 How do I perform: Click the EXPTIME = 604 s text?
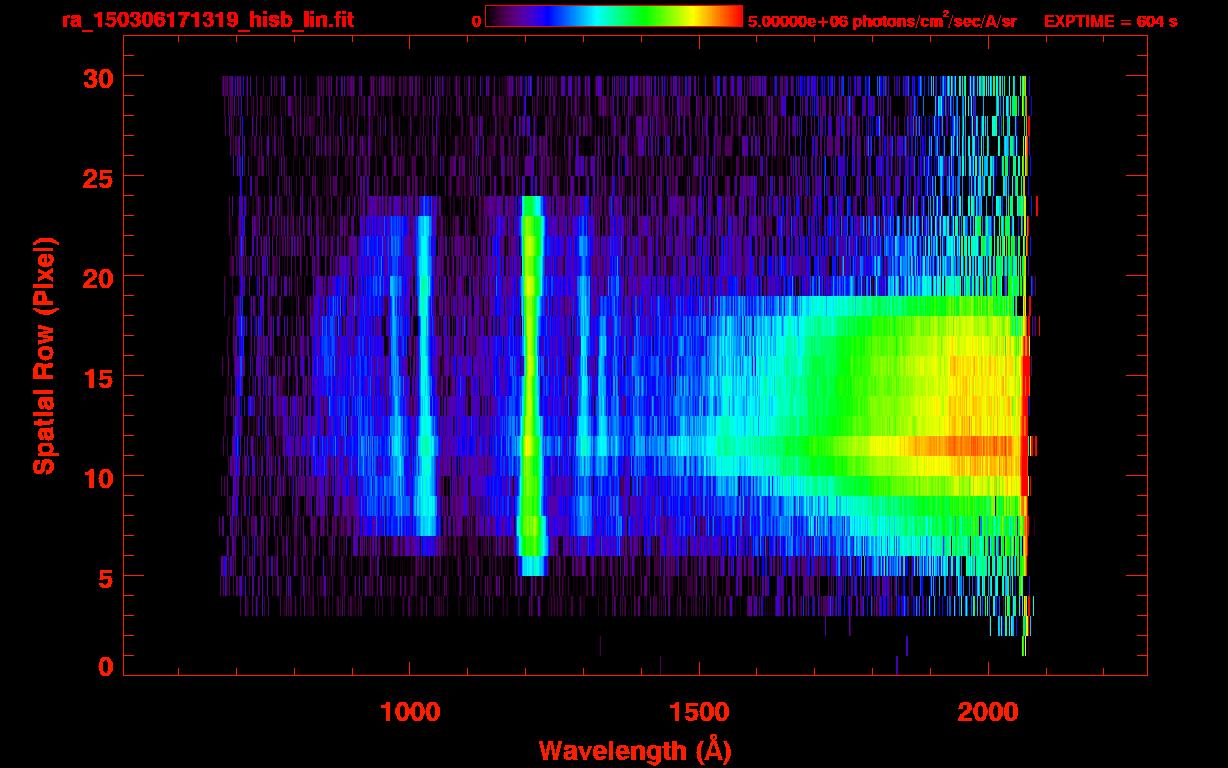pyautogui.click(x=1110, y=21)
